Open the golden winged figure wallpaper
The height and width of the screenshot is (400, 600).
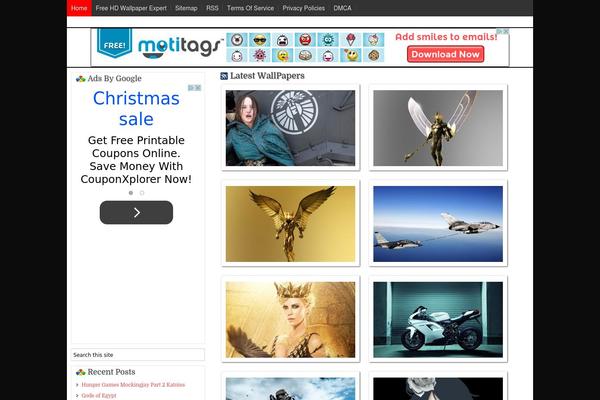290,224
